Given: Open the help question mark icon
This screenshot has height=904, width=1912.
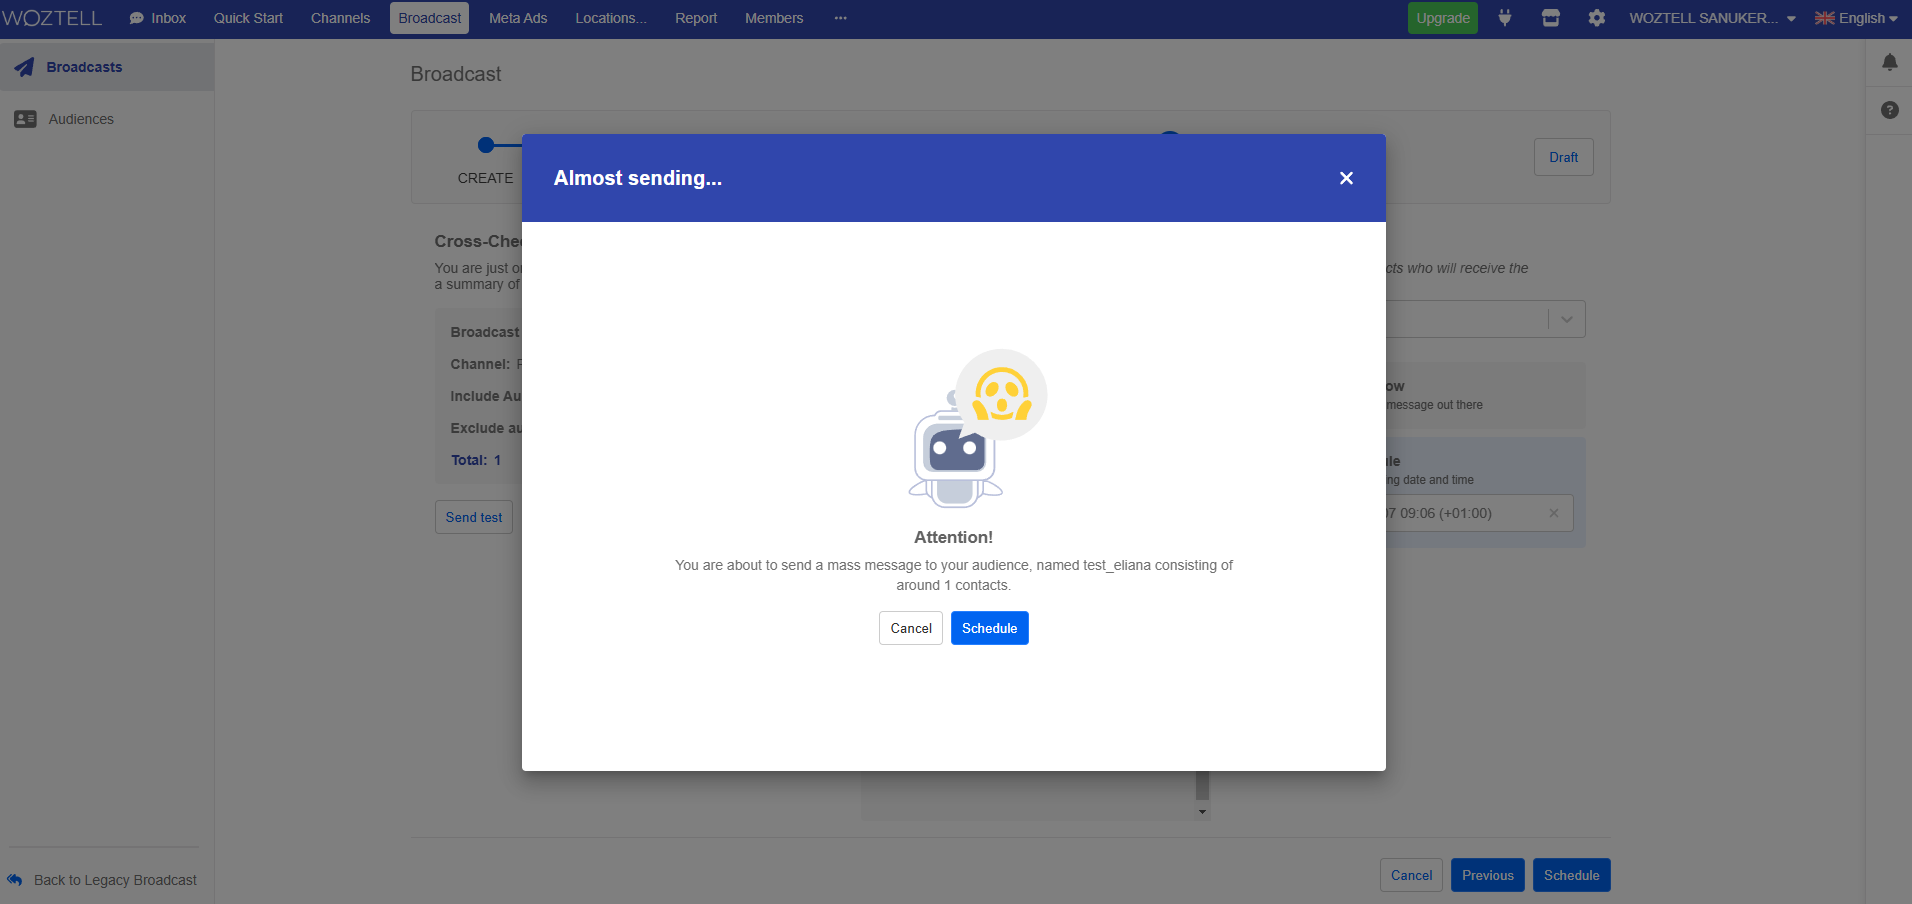Looking at the screenshot, I should click(1889, 110).
